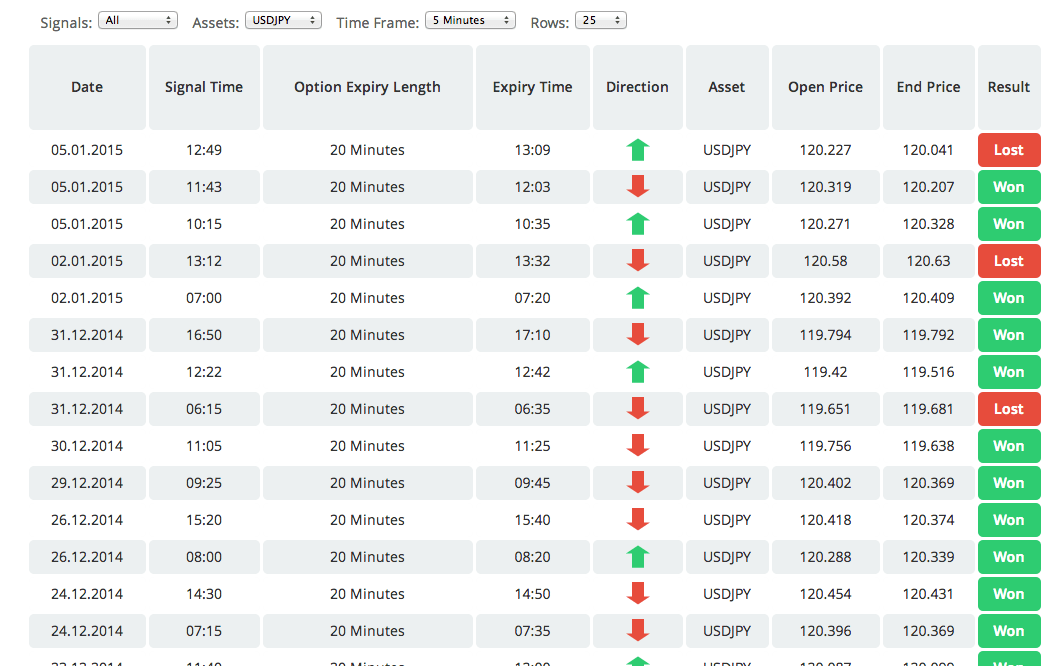
Task: Click the Won result for signal time 16:50
Action: point(1009,335)
